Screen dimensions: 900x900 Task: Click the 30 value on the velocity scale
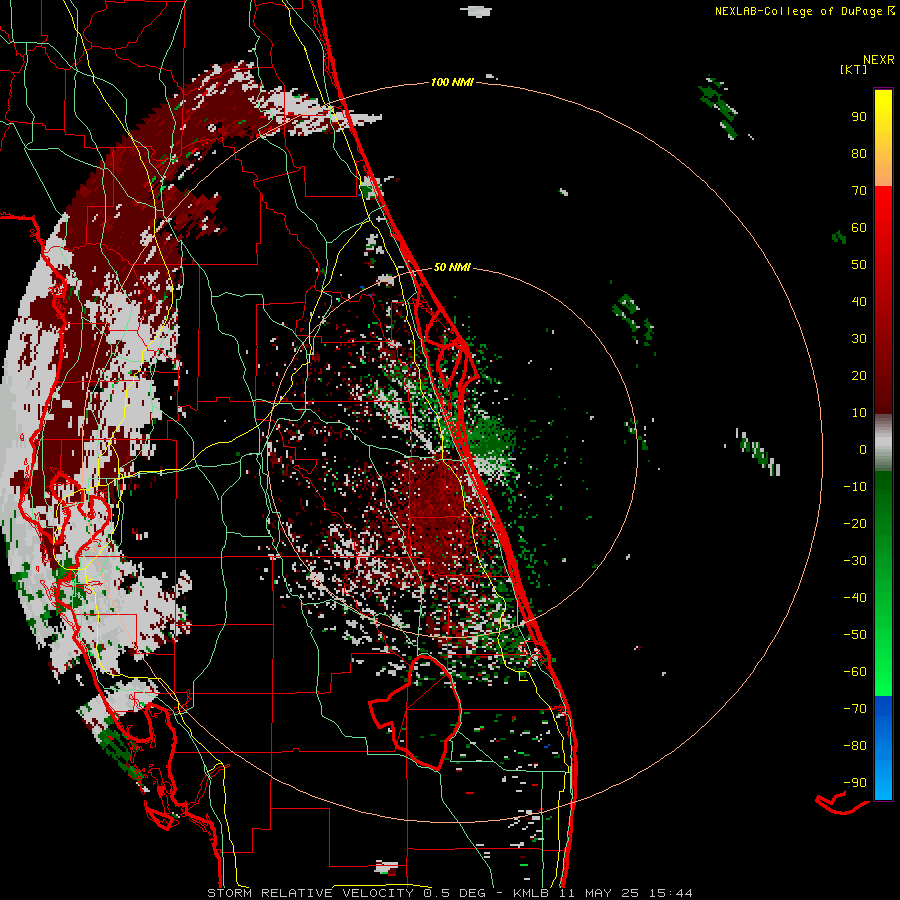[859, 339]
